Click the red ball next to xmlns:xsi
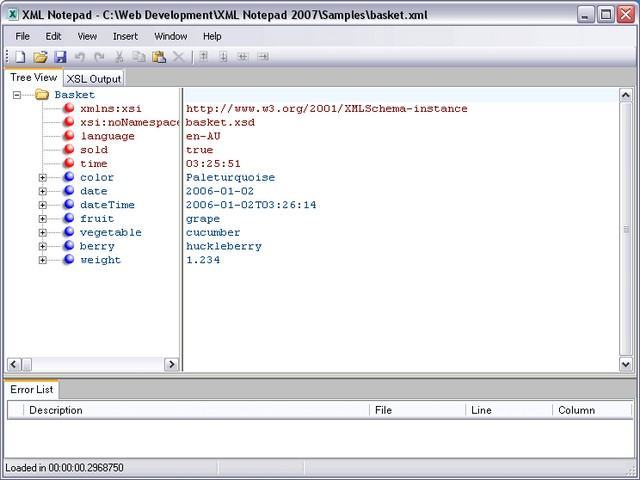 pyautogui.click(x=69, y=108)
